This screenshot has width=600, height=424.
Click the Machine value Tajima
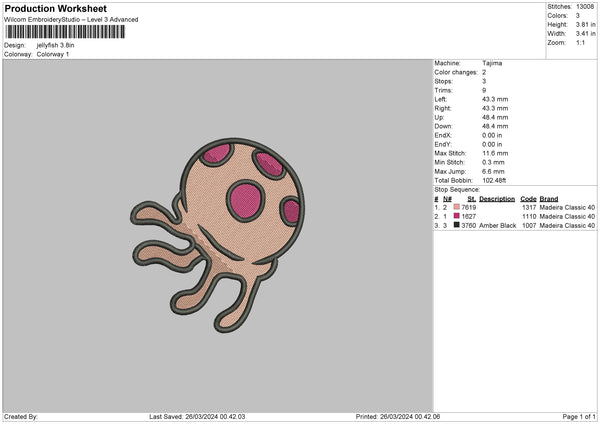coord(490,63)
